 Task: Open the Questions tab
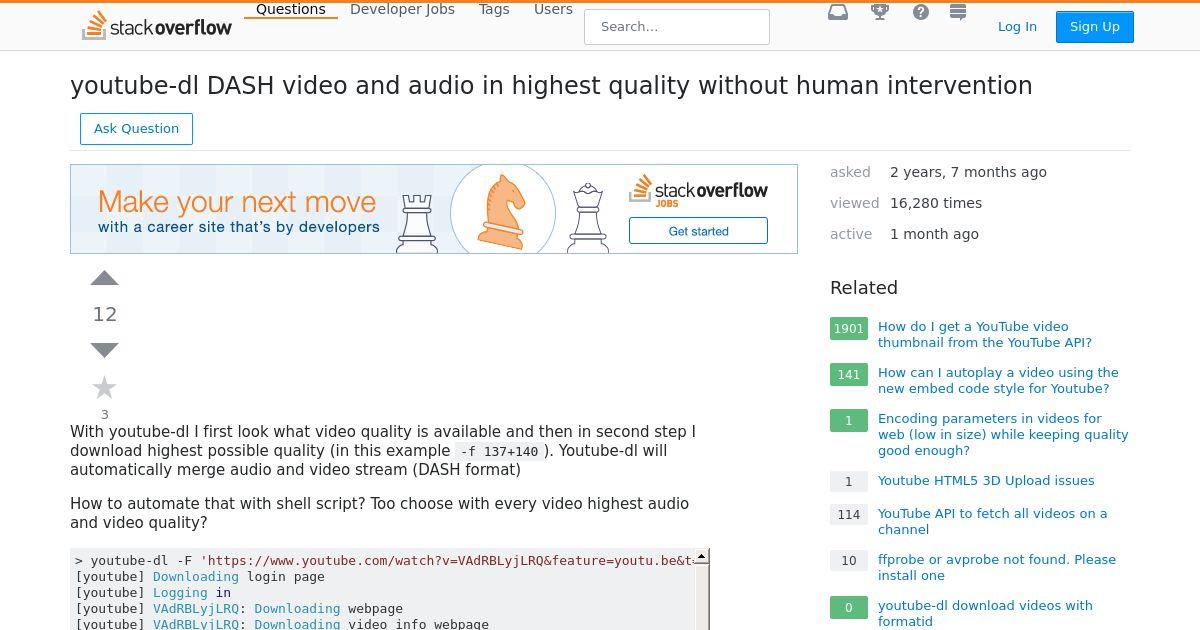[x=291, y=9]
